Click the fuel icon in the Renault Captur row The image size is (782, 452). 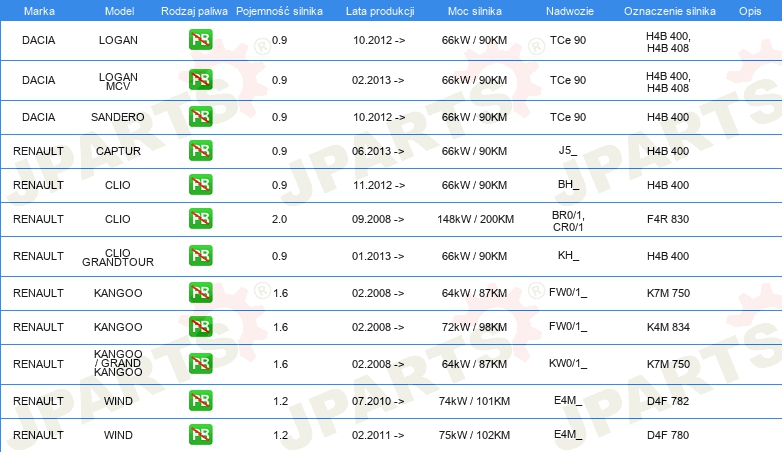(x=200, y=151)
